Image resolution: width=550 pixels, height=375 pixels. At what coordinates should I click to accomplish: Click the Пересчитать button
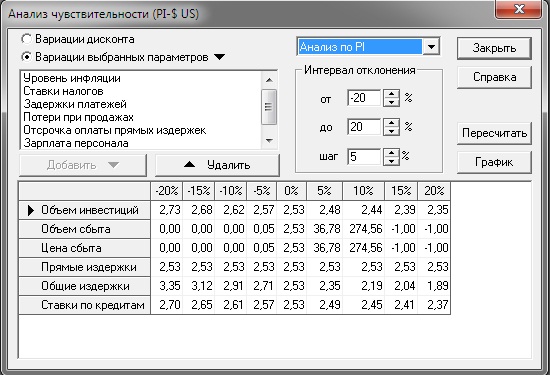494,133
